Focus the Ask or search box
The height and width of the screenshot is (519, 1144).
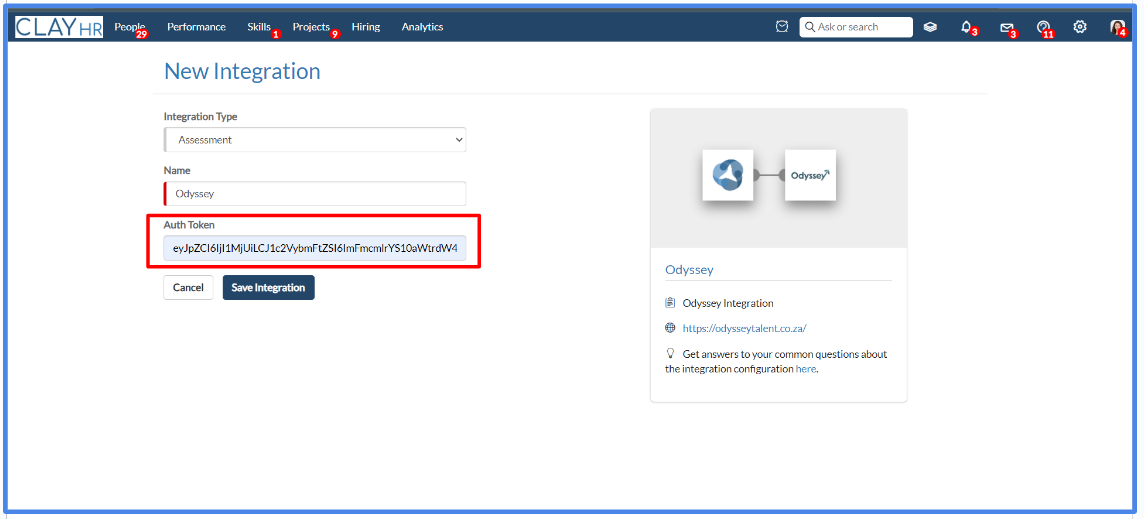pos(856,27)
